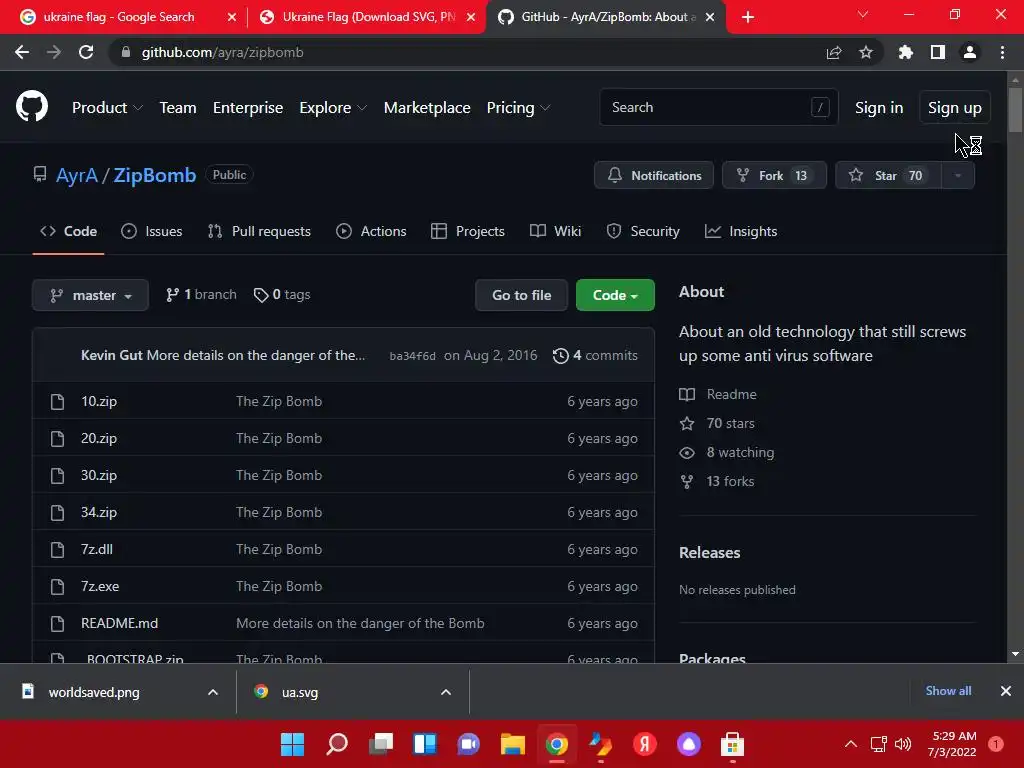
Task: Open the tab search chevron in title bar
Action: click(x=863, y=14)
